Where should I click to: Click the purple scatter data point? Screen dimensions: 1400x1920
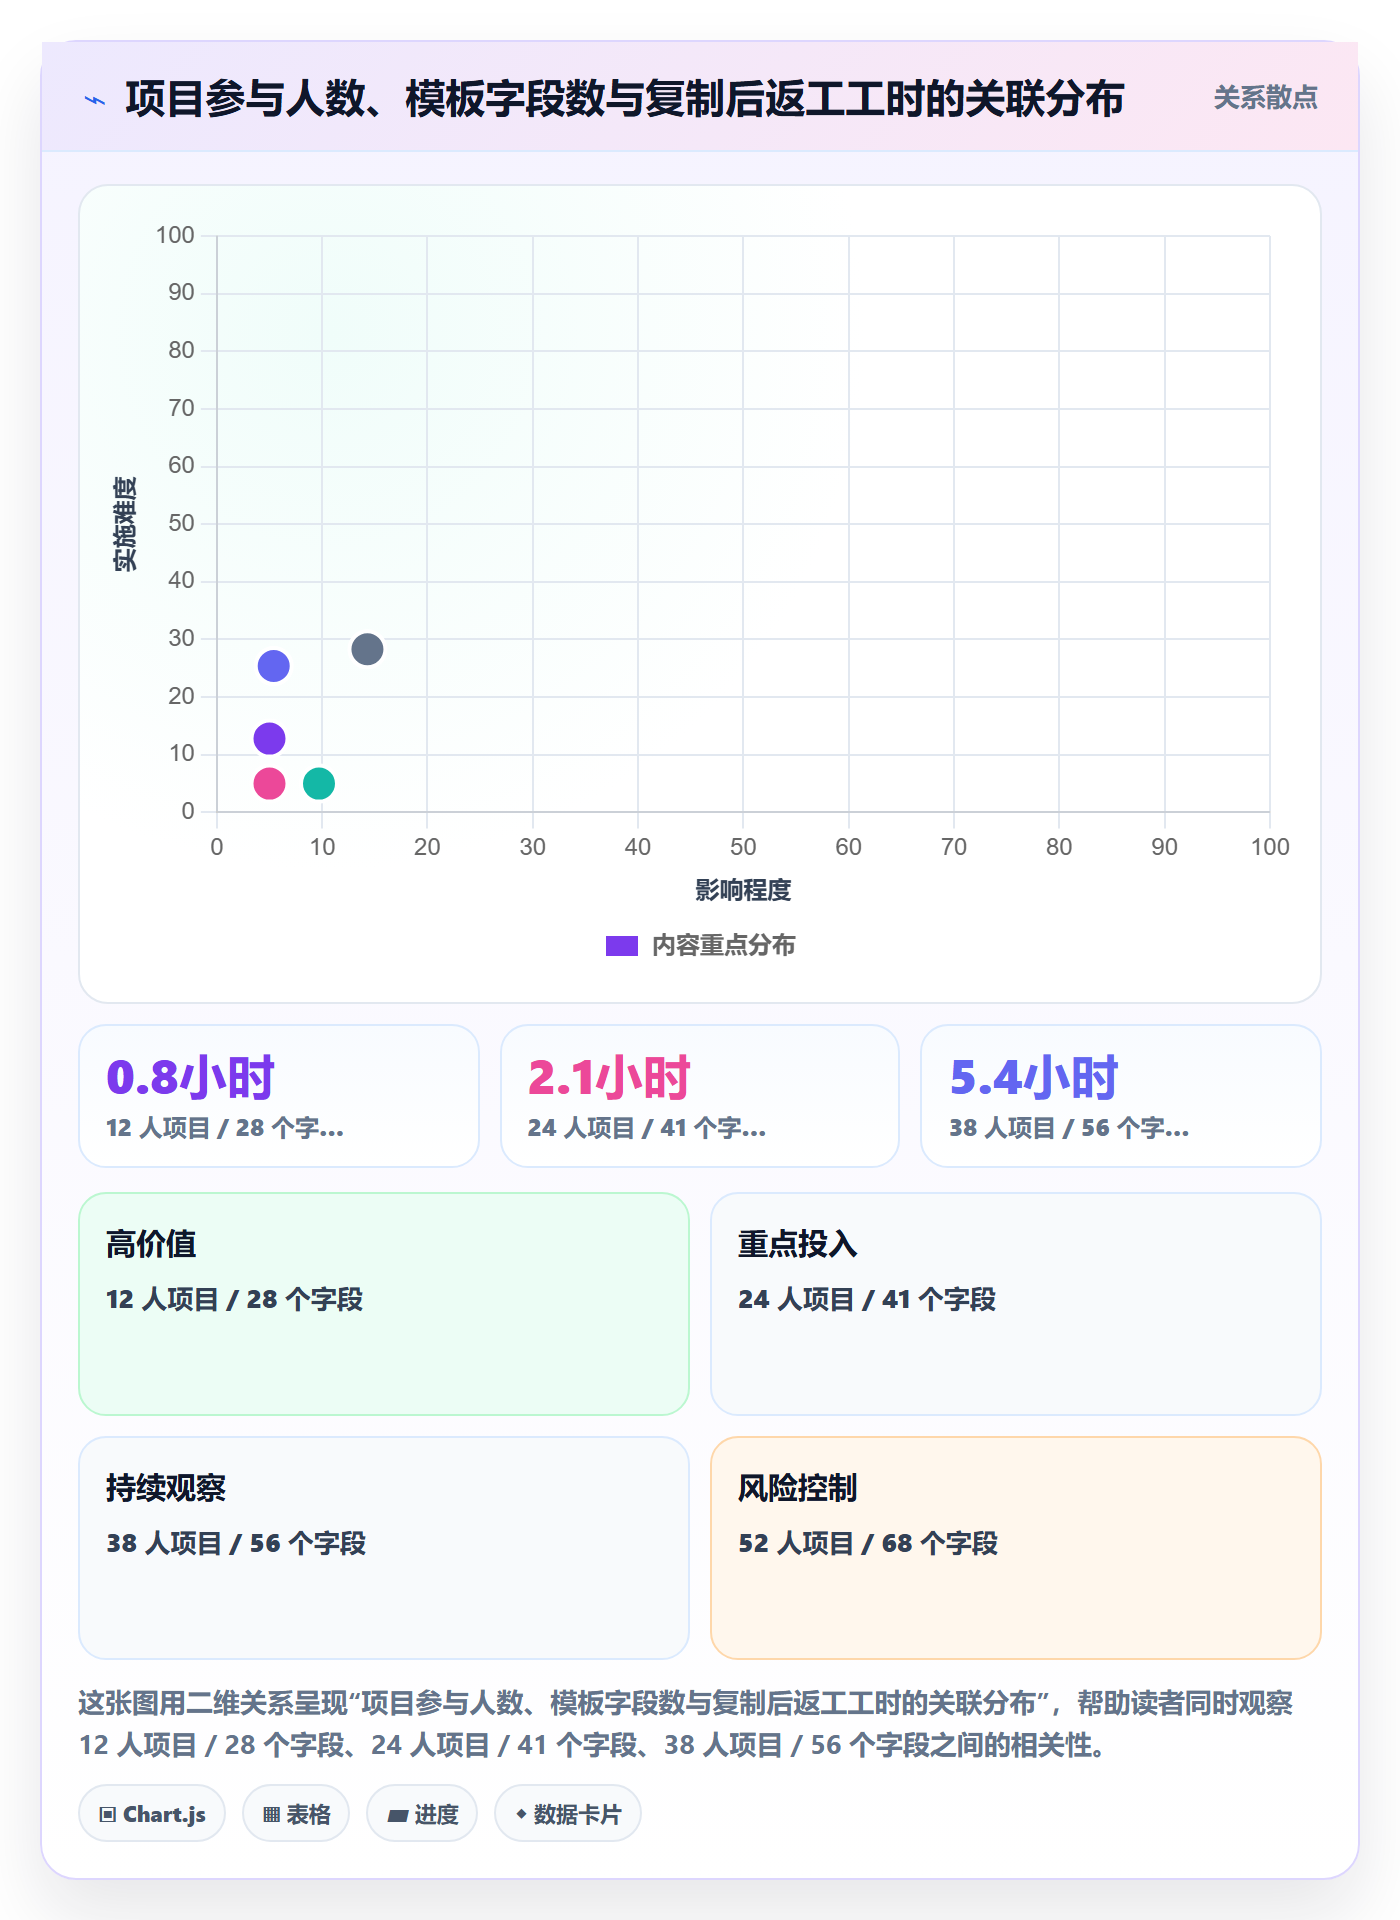pyautogui.click(x=269, y=739)
